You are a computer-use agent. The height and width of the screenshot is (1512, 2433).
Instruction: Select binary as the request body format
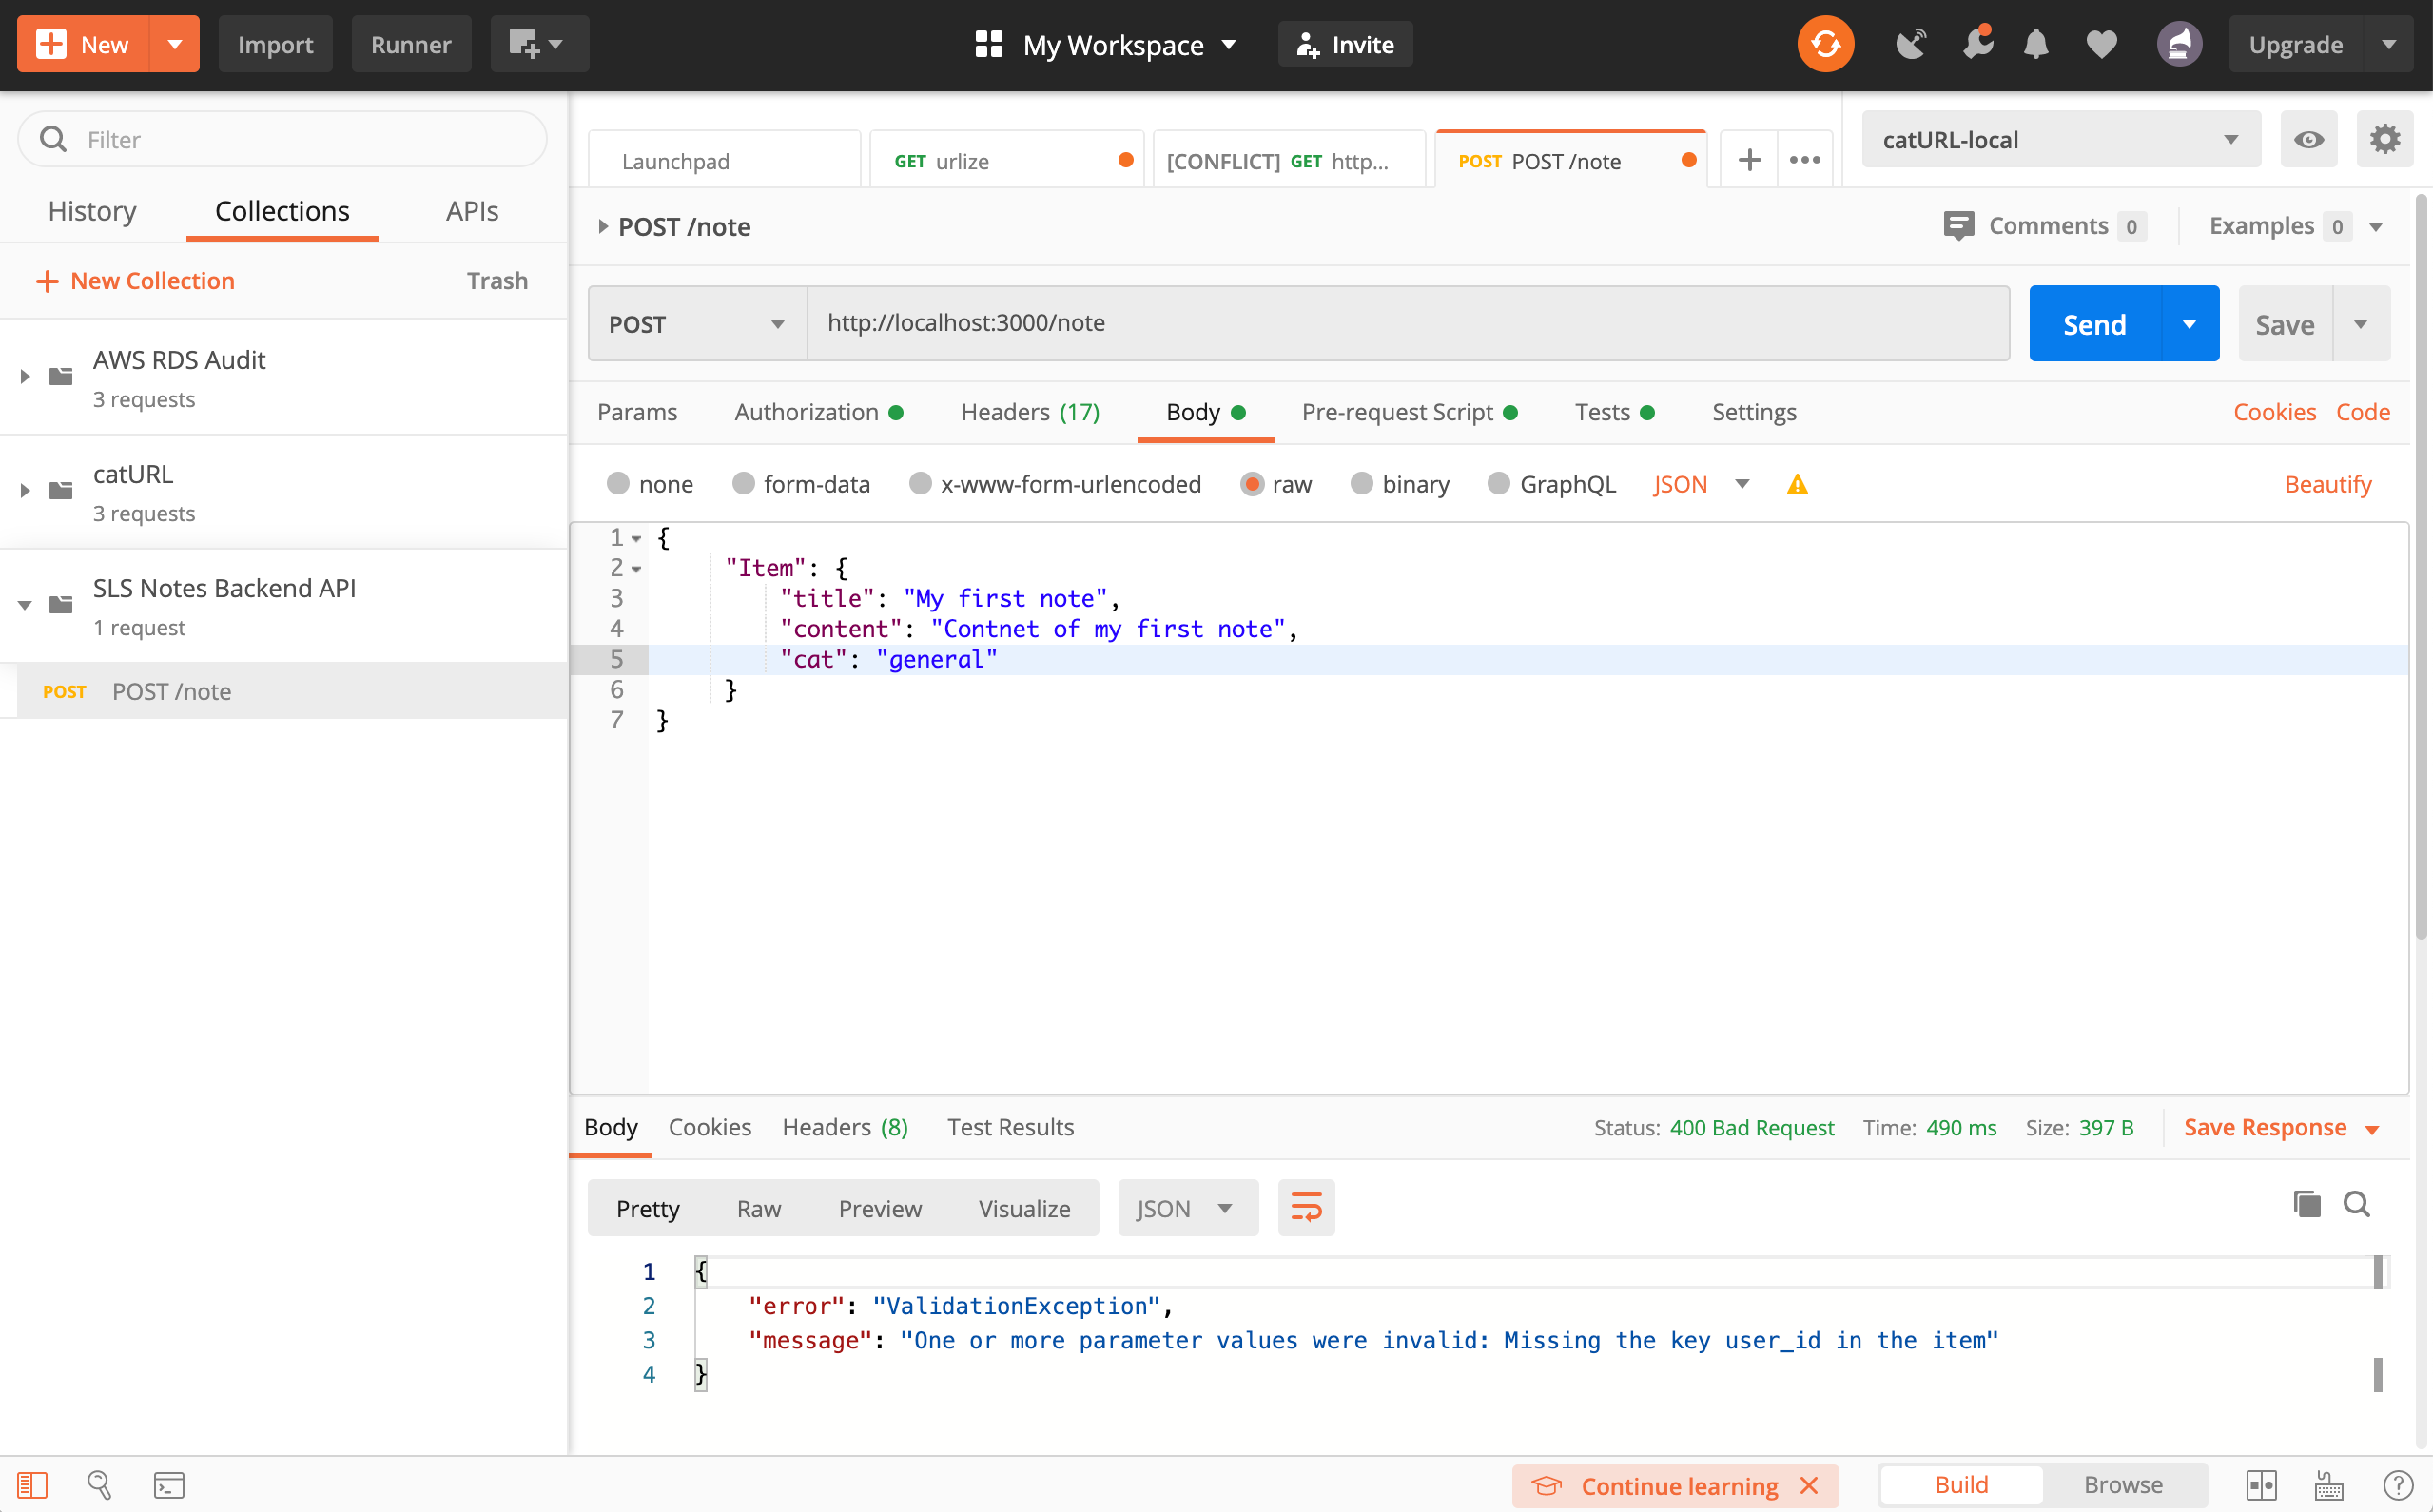point(1400,483)
